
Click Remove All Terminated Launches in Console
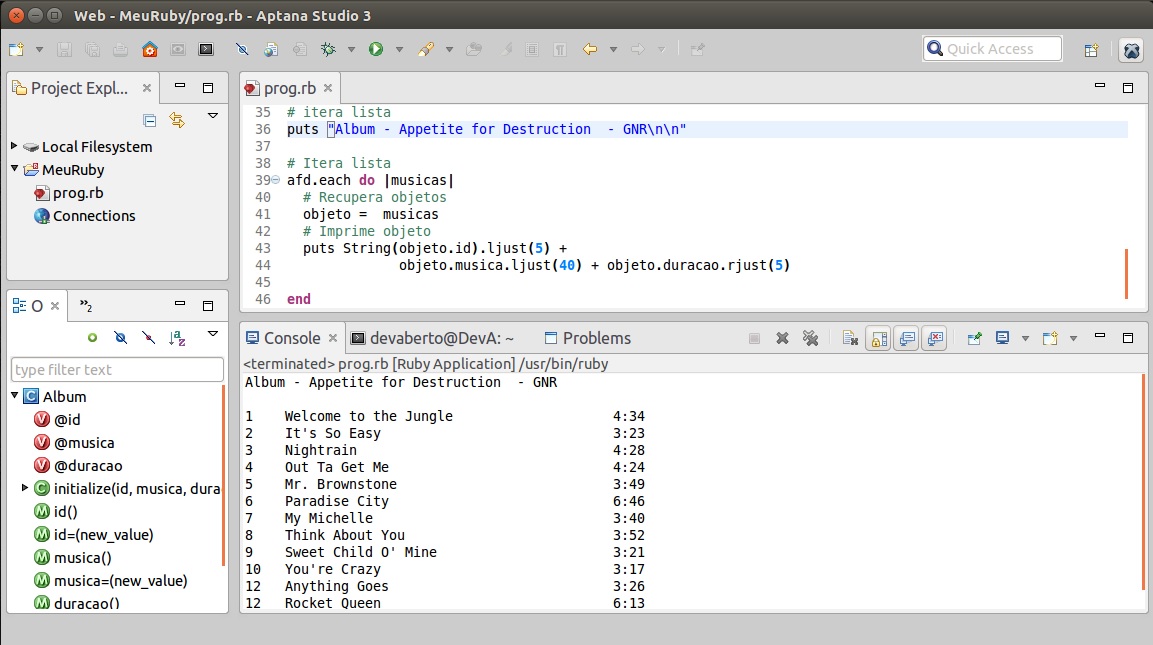point(811,338)
